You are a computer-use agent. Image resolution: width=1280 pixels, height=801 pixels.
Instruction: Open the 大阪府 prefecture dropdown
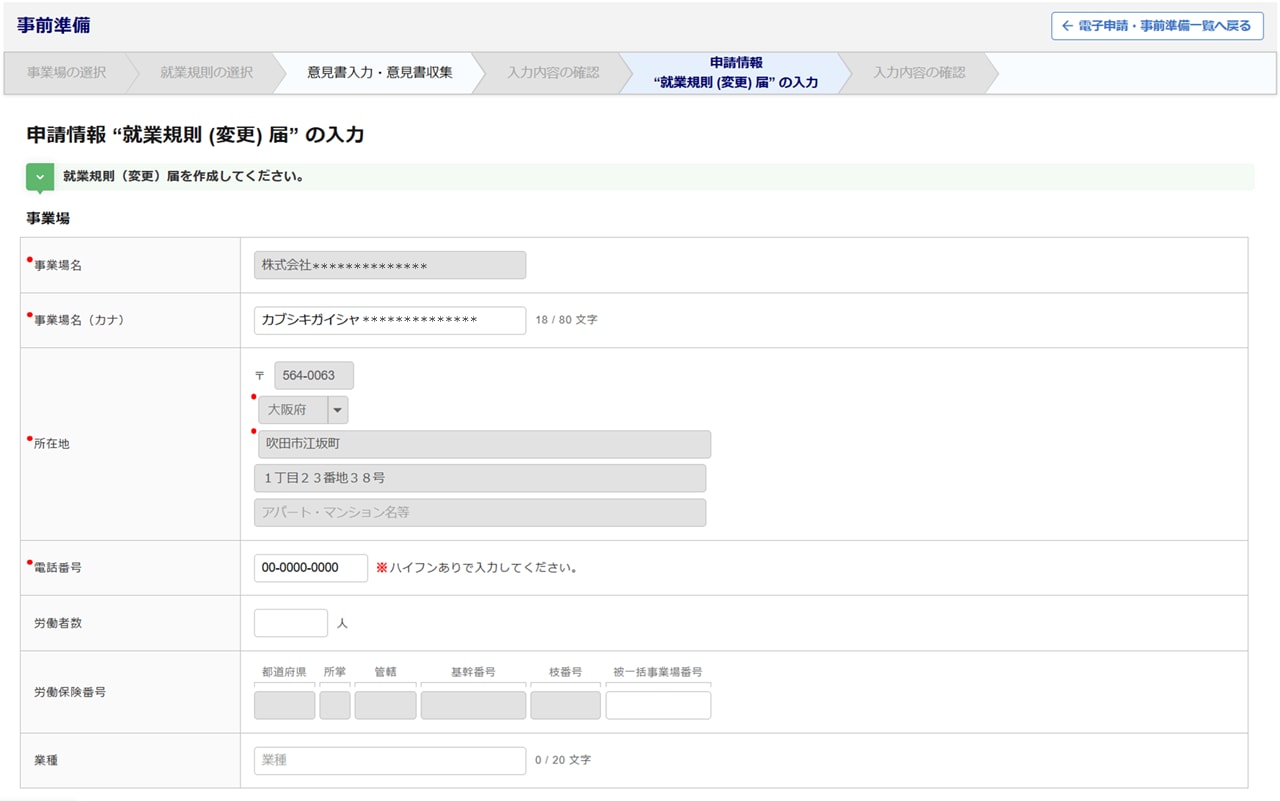pos(338,410)
